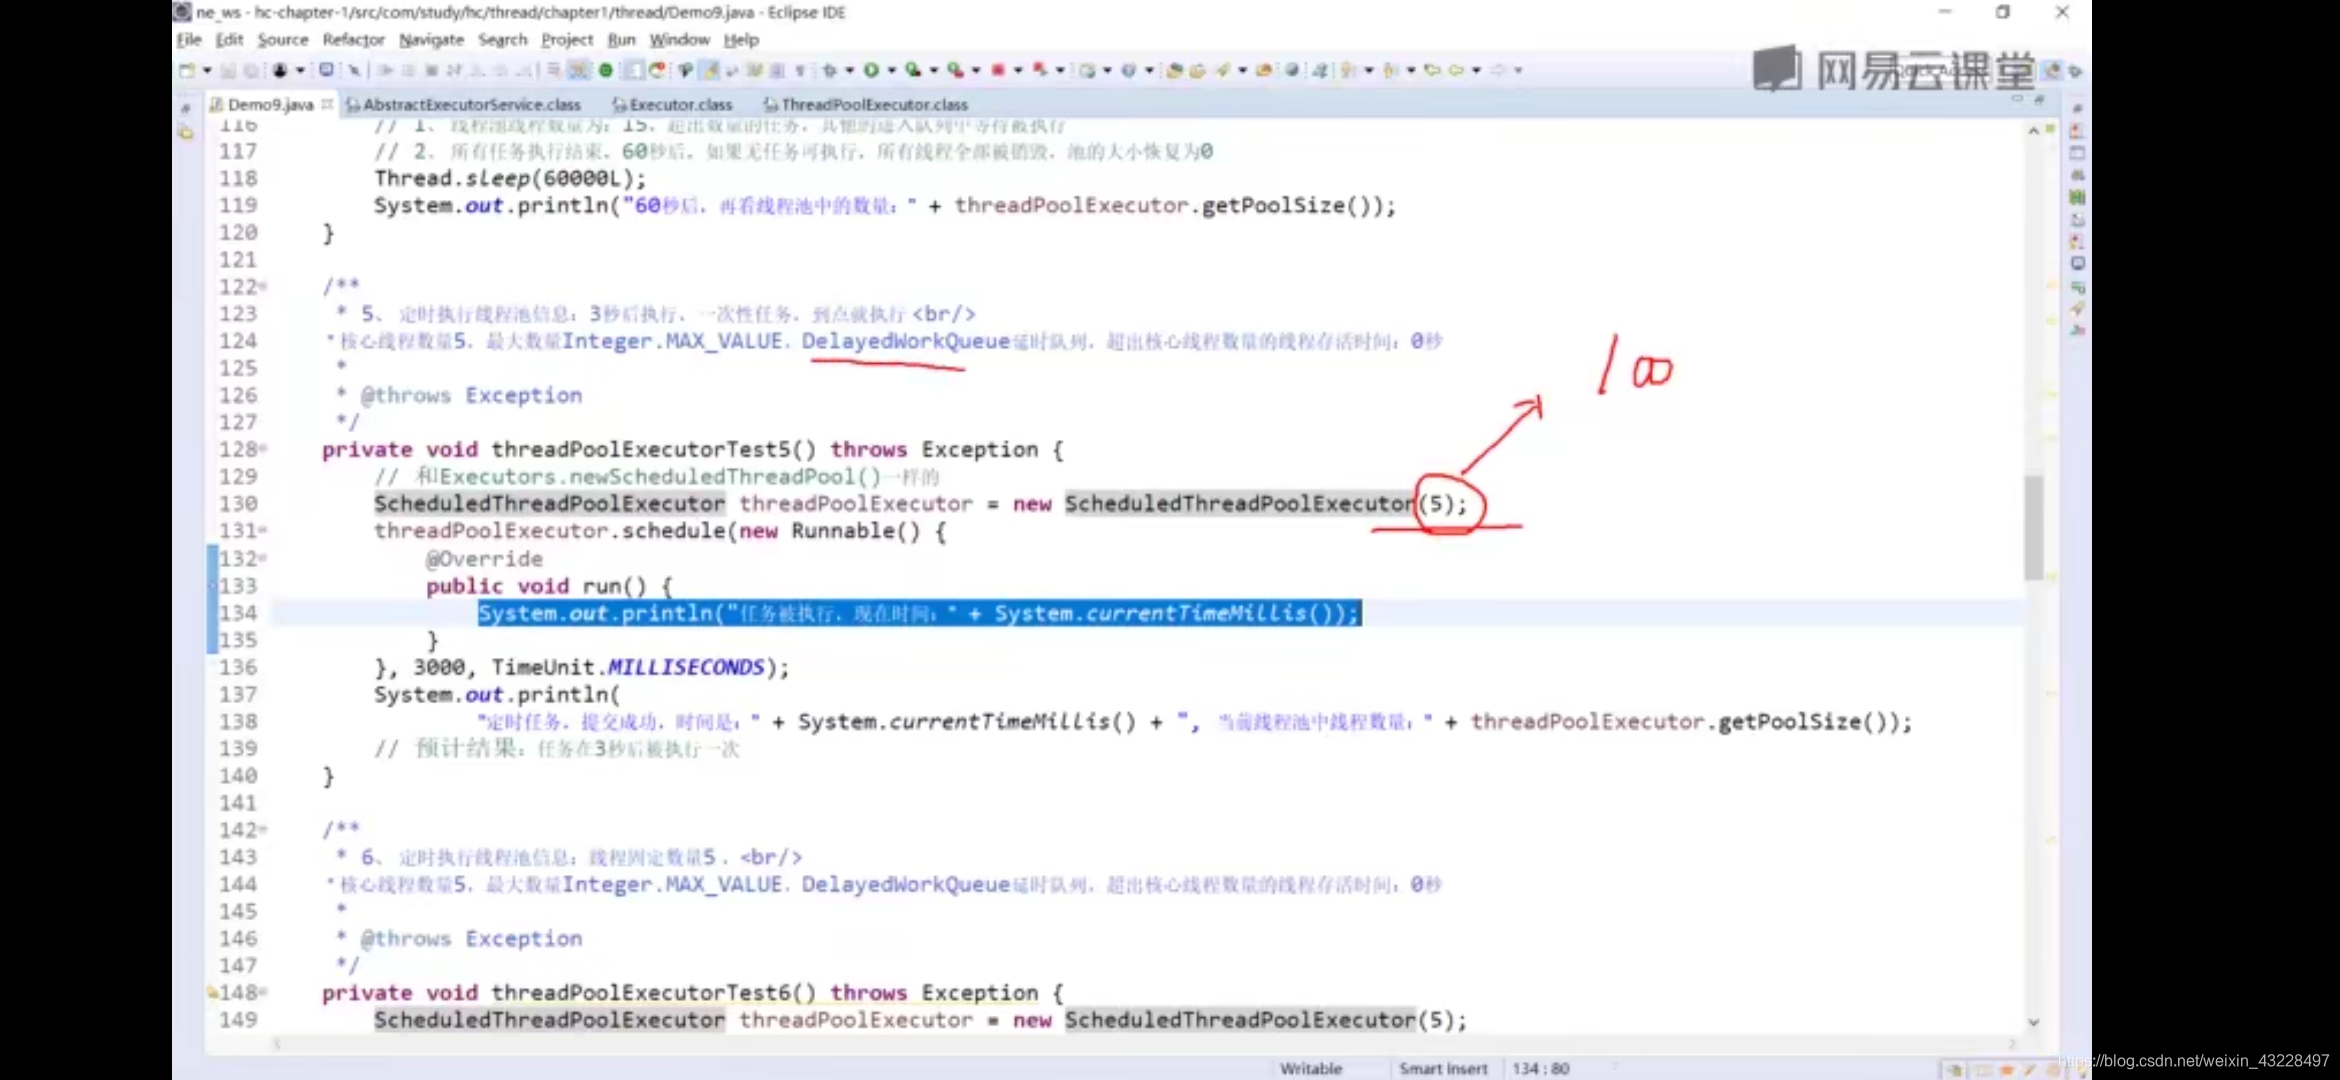Click the Open Type icon

pyautogui.click(x=1175, y=70)
